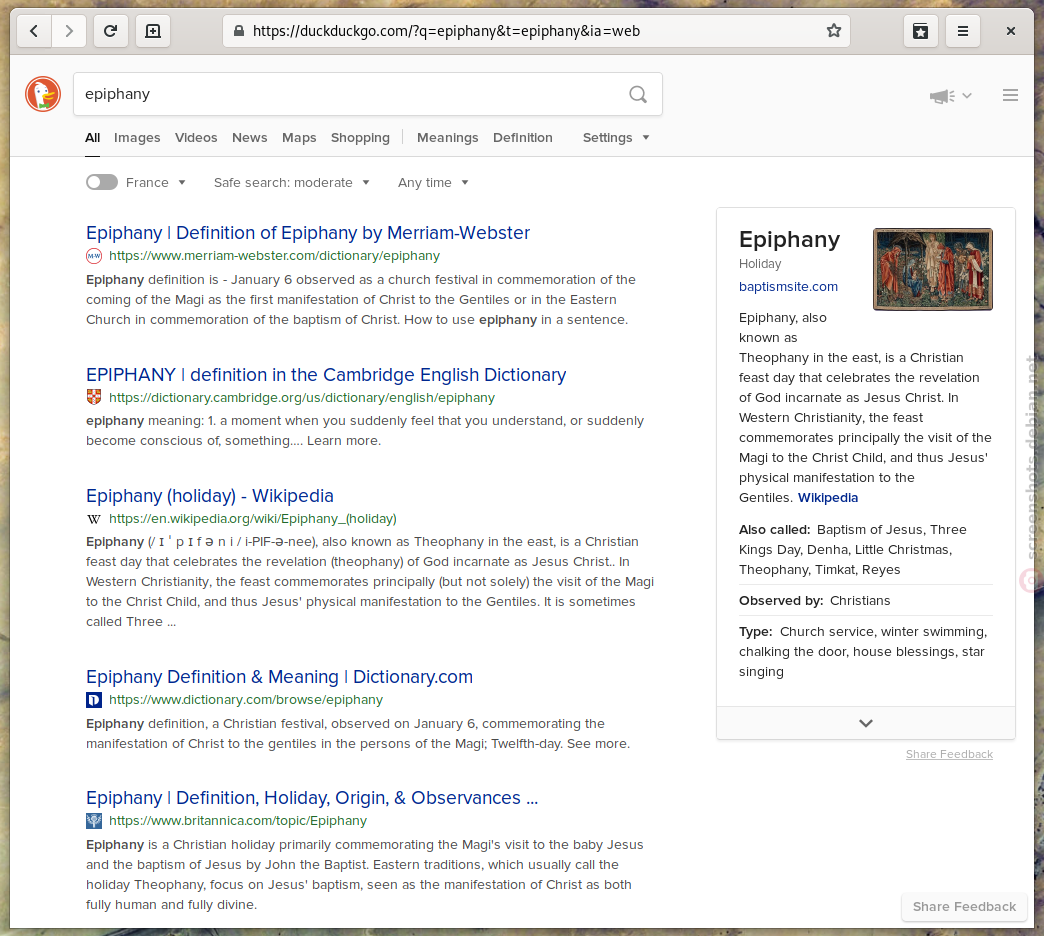Click the 'Type:' label in info panel
Screen dimensions: 1044x936
point(756,632)
